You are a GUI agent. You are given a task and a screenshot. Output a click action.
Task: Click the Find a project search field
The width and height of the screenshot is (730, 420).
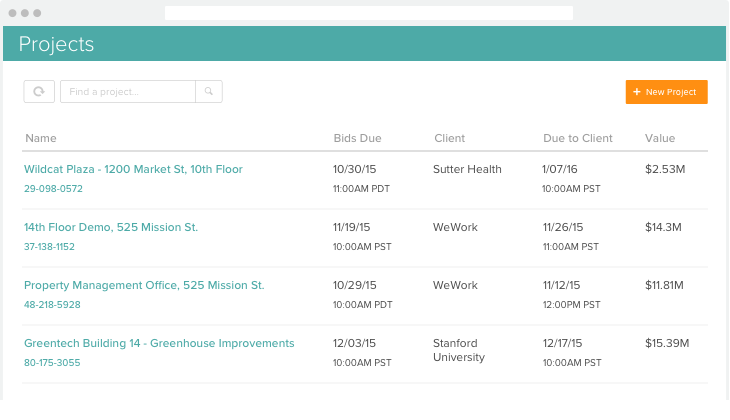(128, 91)
